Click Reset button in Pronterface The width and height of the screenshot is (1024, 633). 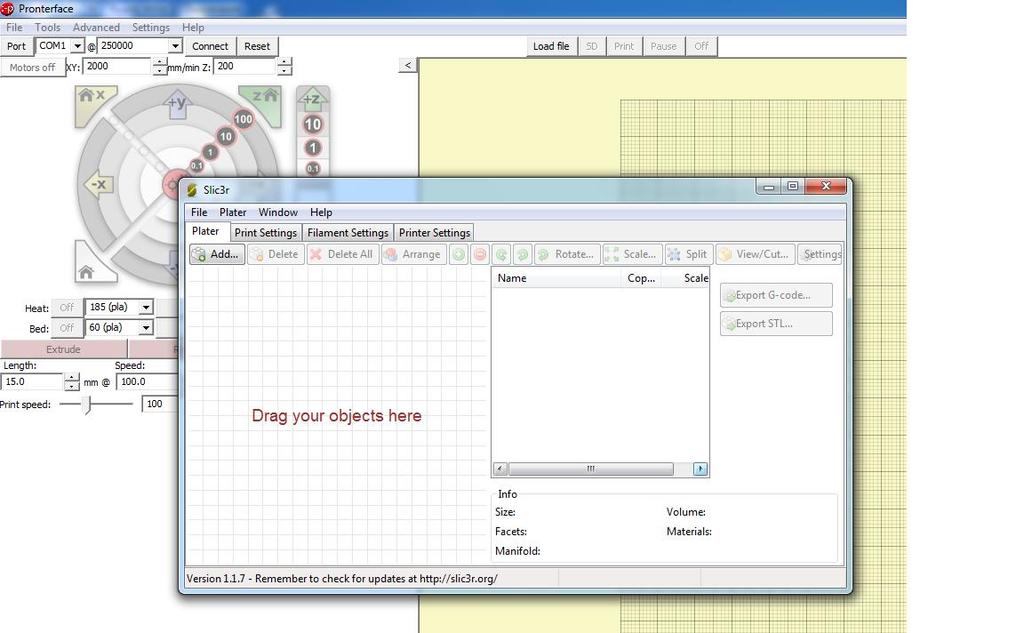(x=257, y=46)
